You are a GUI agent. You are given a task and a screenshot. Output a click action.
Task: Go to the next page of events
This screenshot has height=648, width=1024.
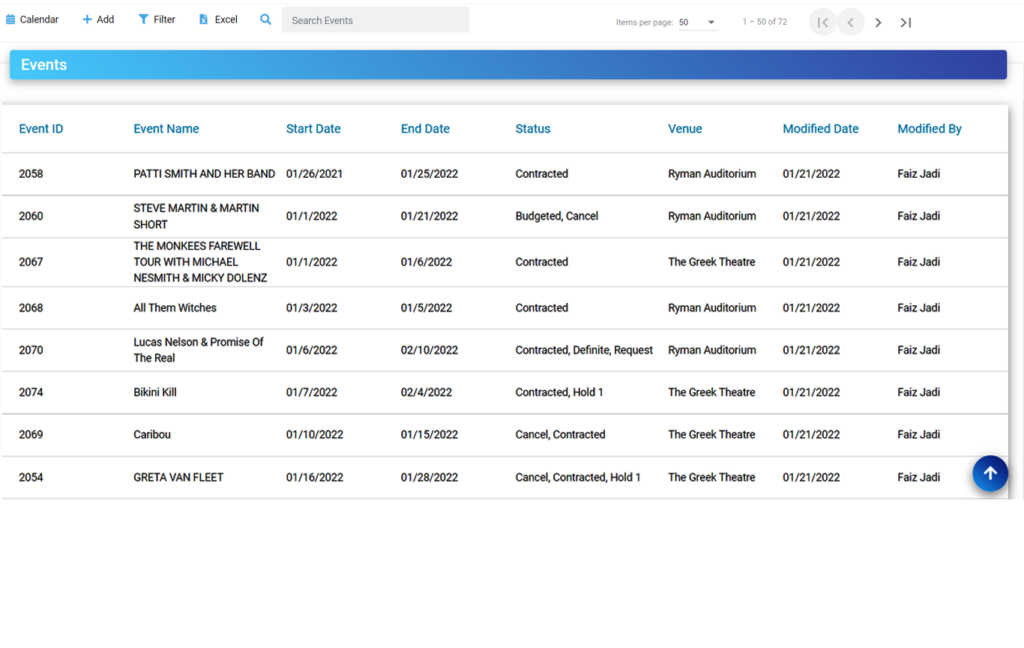[x=877, y=21]
